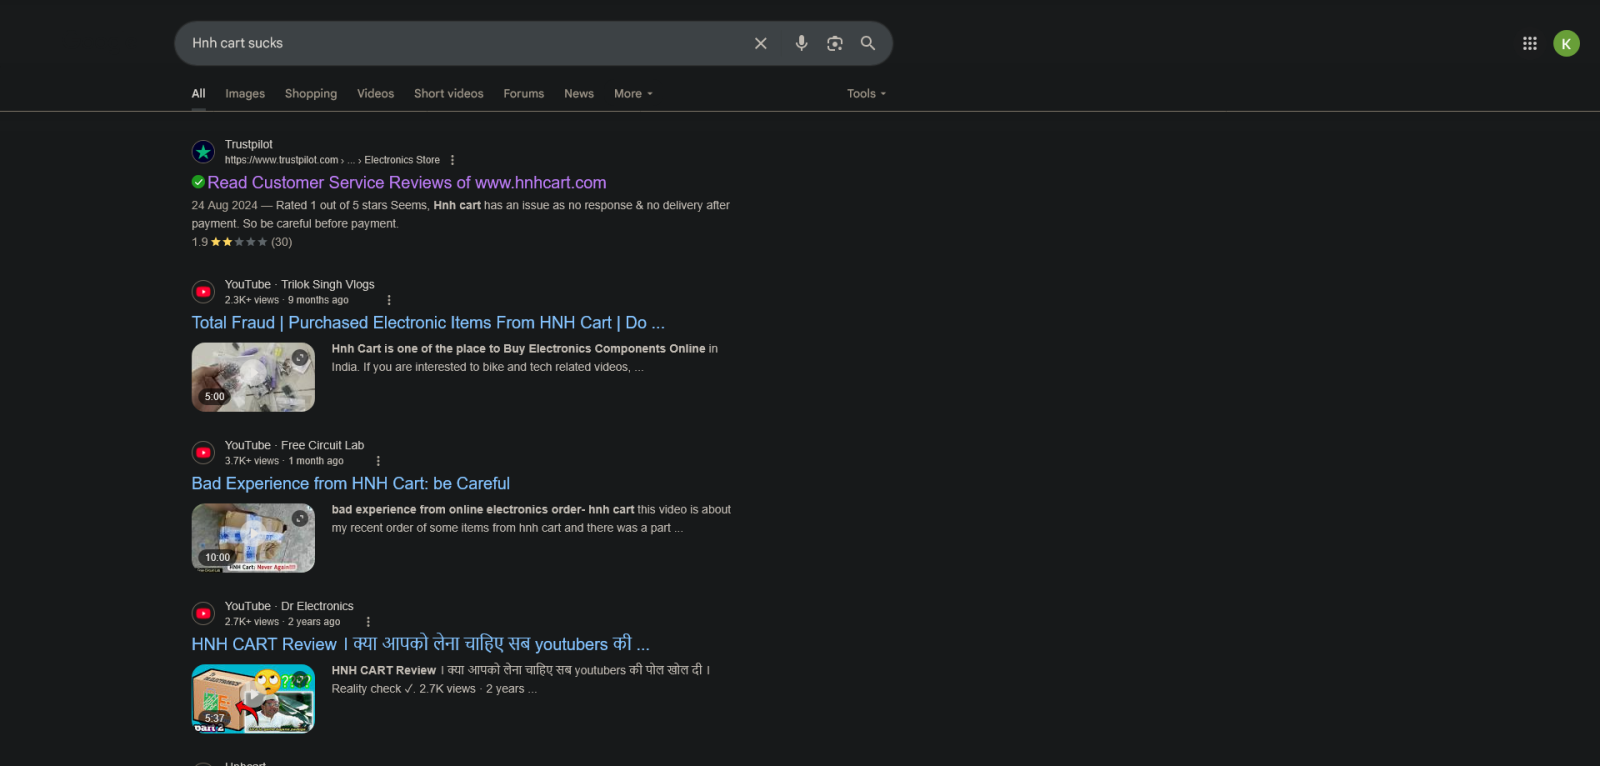Focus the search field containing Hnh cart sucks

[x=465, y=43]
